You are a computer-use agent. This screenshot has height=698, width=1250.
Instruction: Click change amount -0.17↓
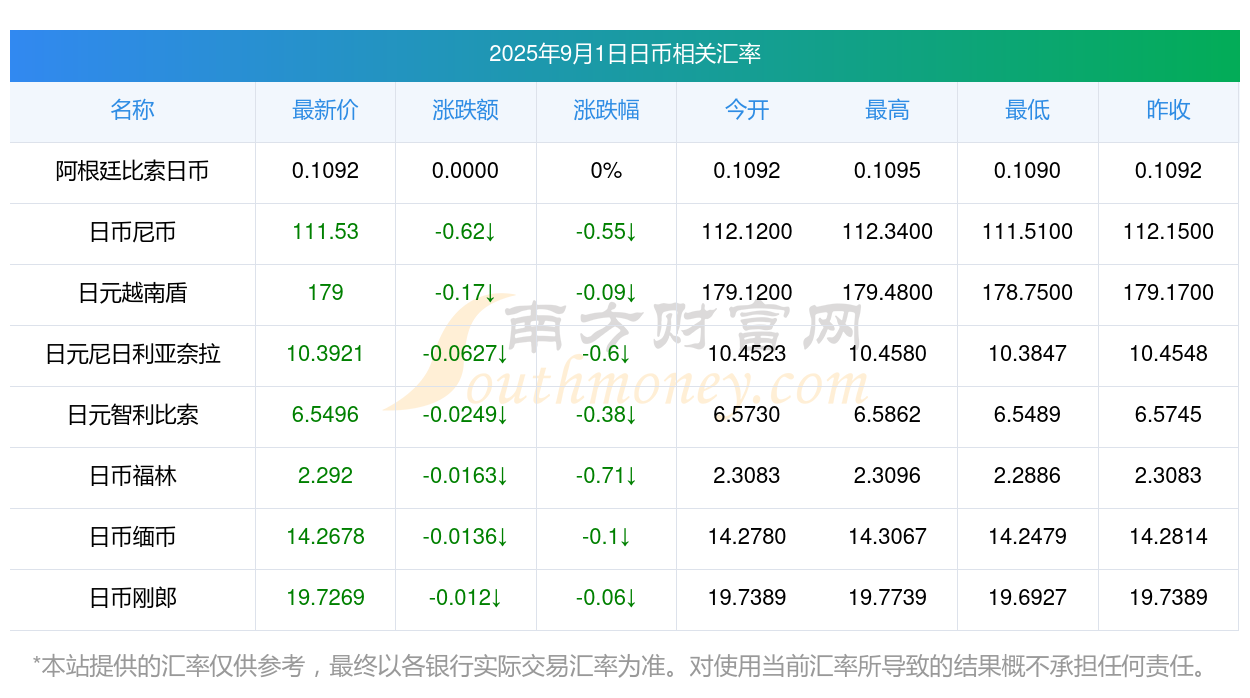pyautogui.click(x=466, y=293)
